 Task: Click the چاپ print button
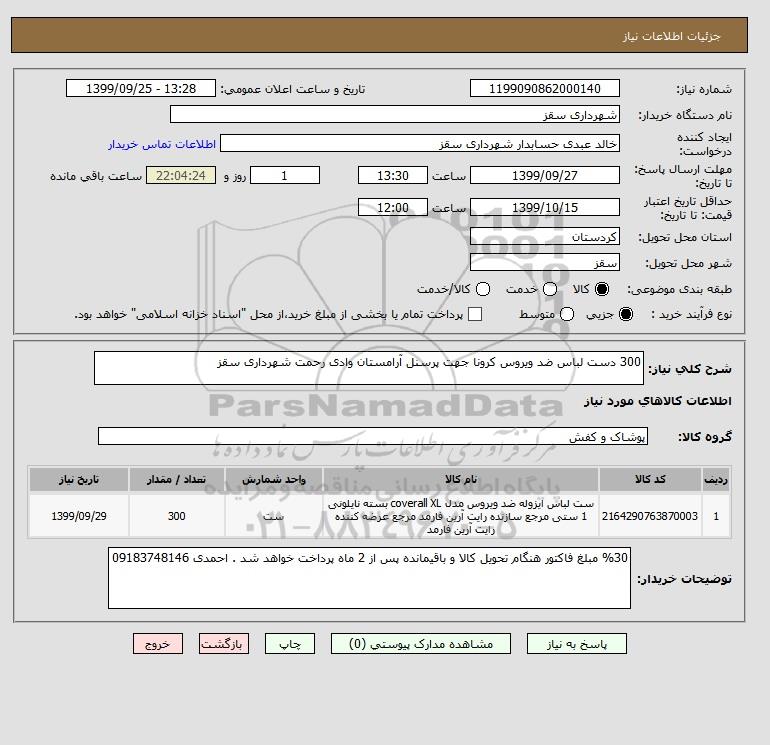point(290,644)
